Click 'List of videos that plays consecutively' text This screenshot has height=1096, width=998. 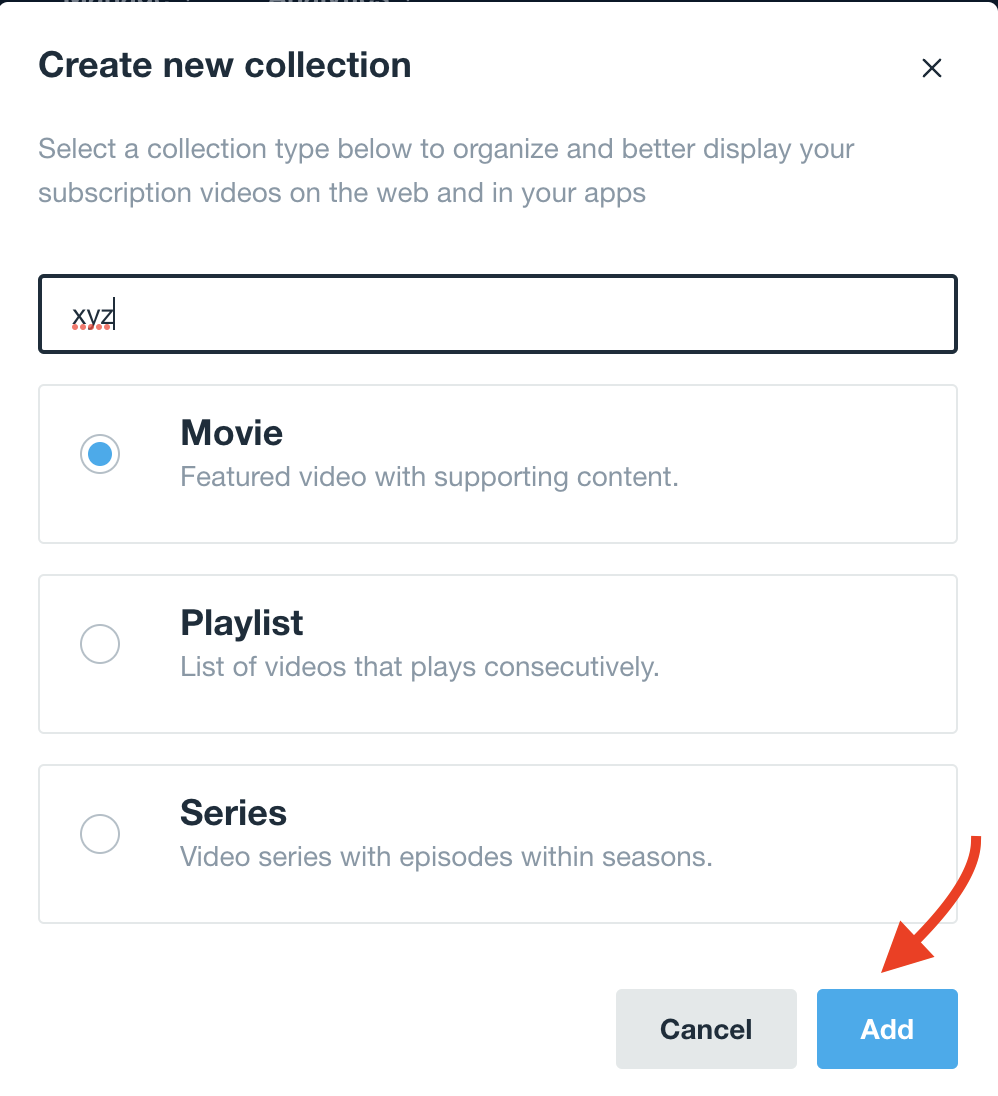(419, 667)
